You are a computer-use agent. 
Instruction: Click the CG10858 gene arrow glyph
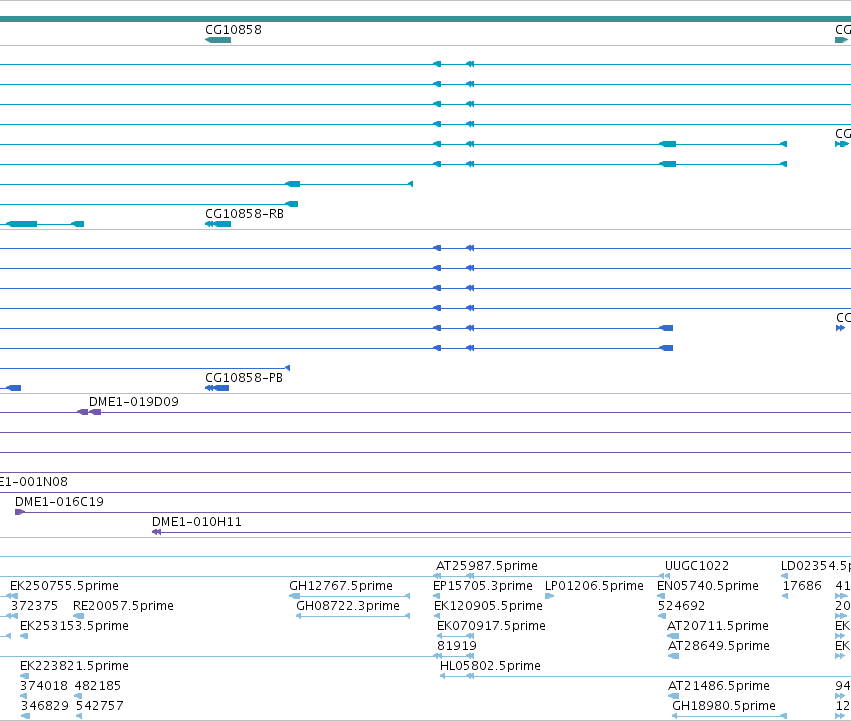[x=218, y=40]
